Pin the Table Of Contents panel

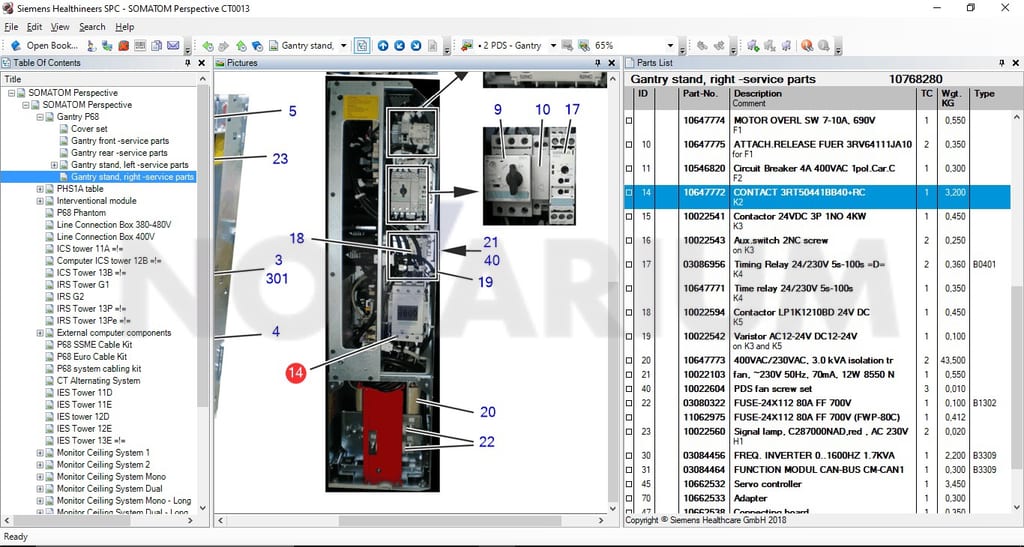187,63
